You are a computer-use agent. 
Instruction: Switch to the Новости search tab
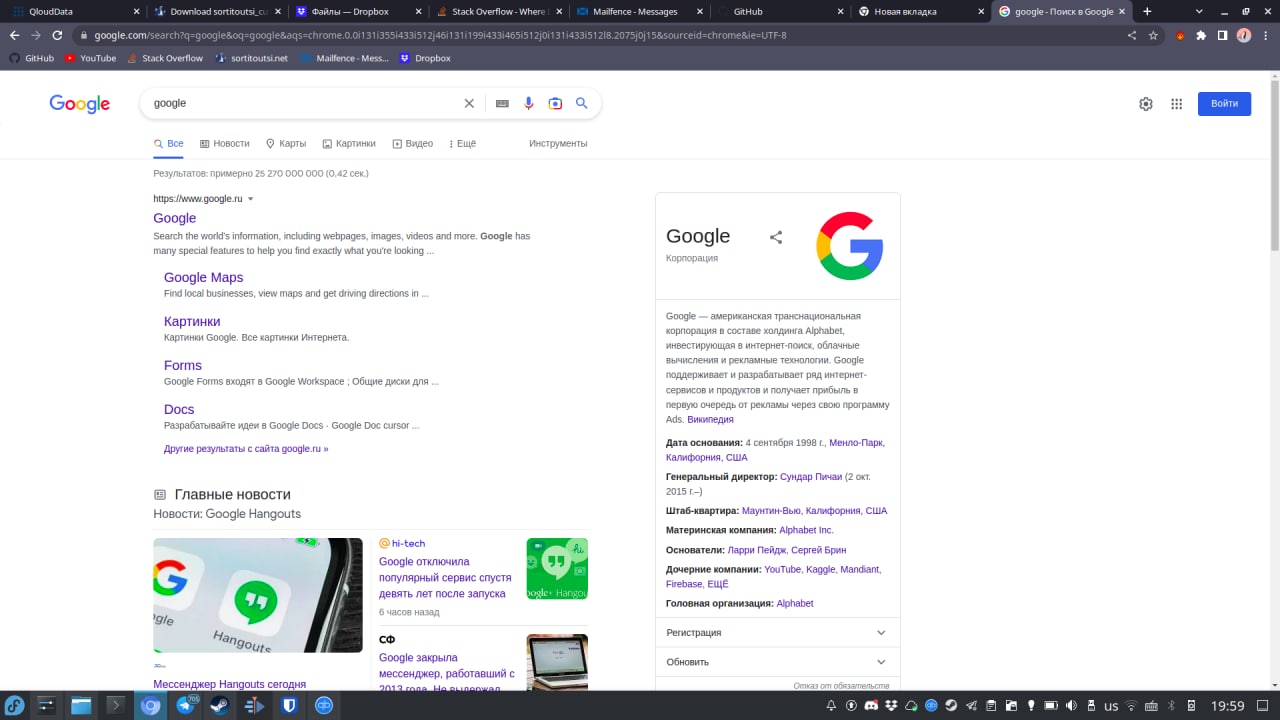[224, 144]
